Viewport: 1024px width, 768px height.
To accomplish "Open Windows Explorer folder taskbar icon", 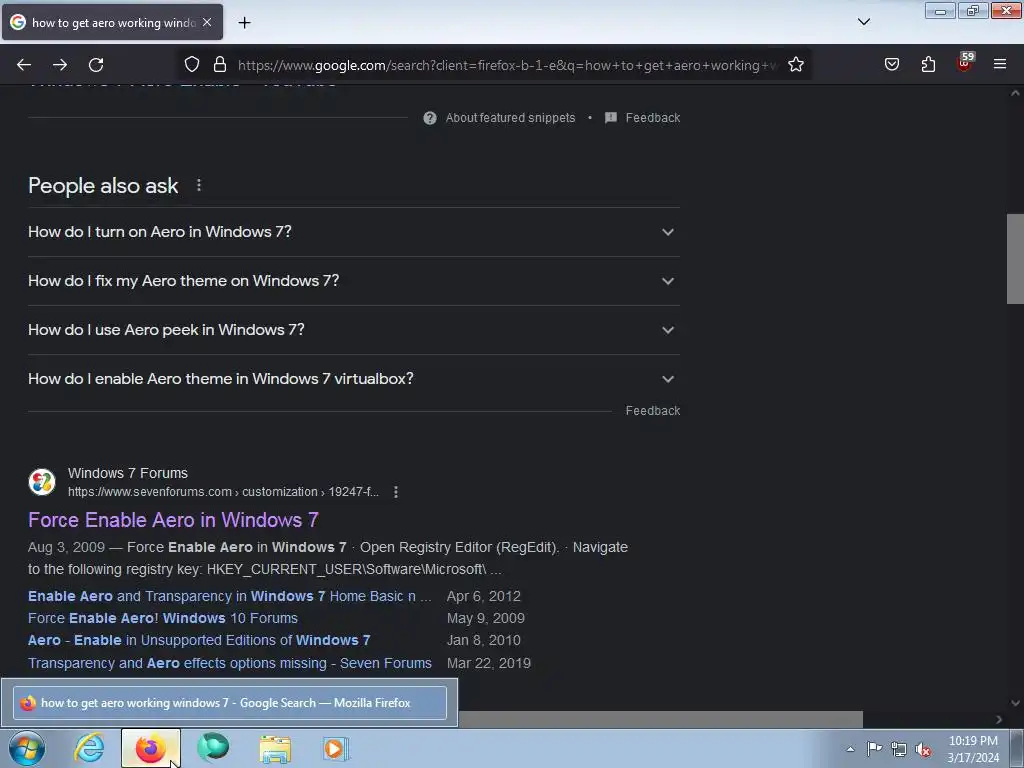I will tap(275, 748).
